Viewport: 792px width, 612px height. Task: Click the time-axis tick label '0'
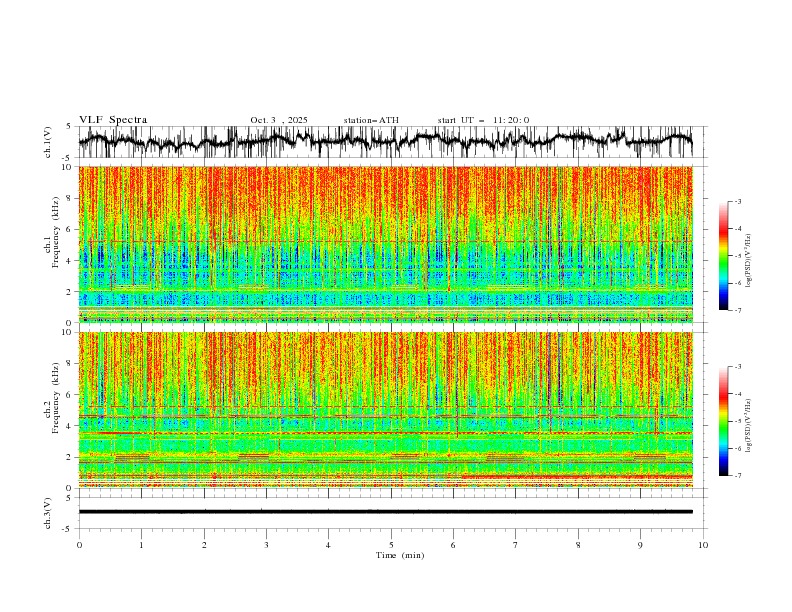79,545
